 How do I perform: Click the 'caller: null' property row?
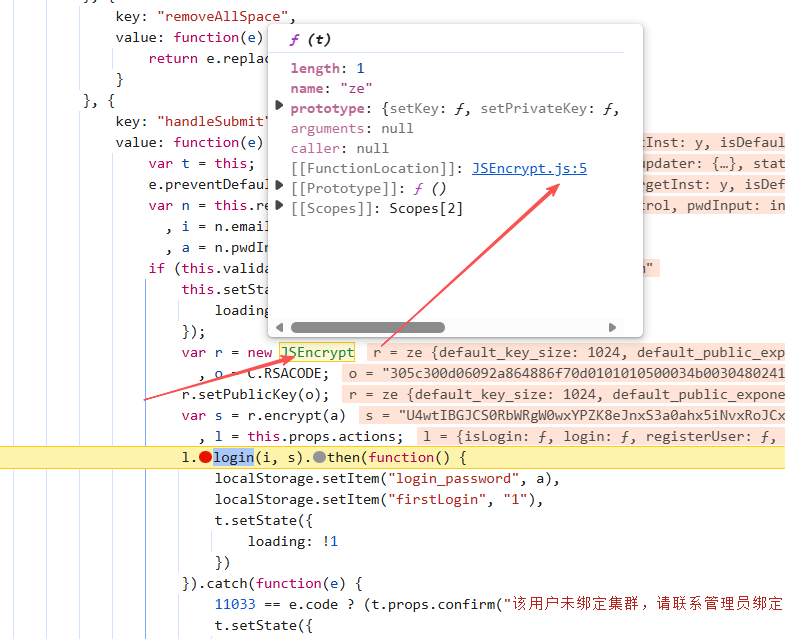point(339,149)
